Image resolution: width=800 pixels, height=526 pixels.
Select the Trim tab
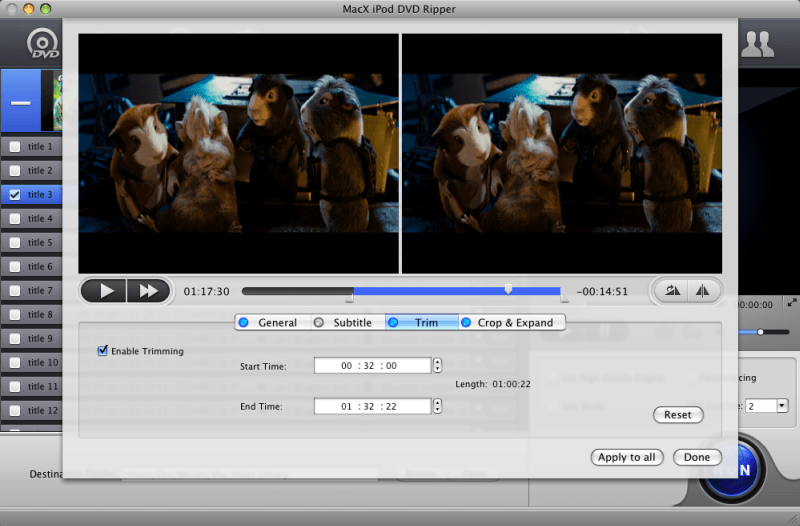pyautogui.click(x=422, y=322)
